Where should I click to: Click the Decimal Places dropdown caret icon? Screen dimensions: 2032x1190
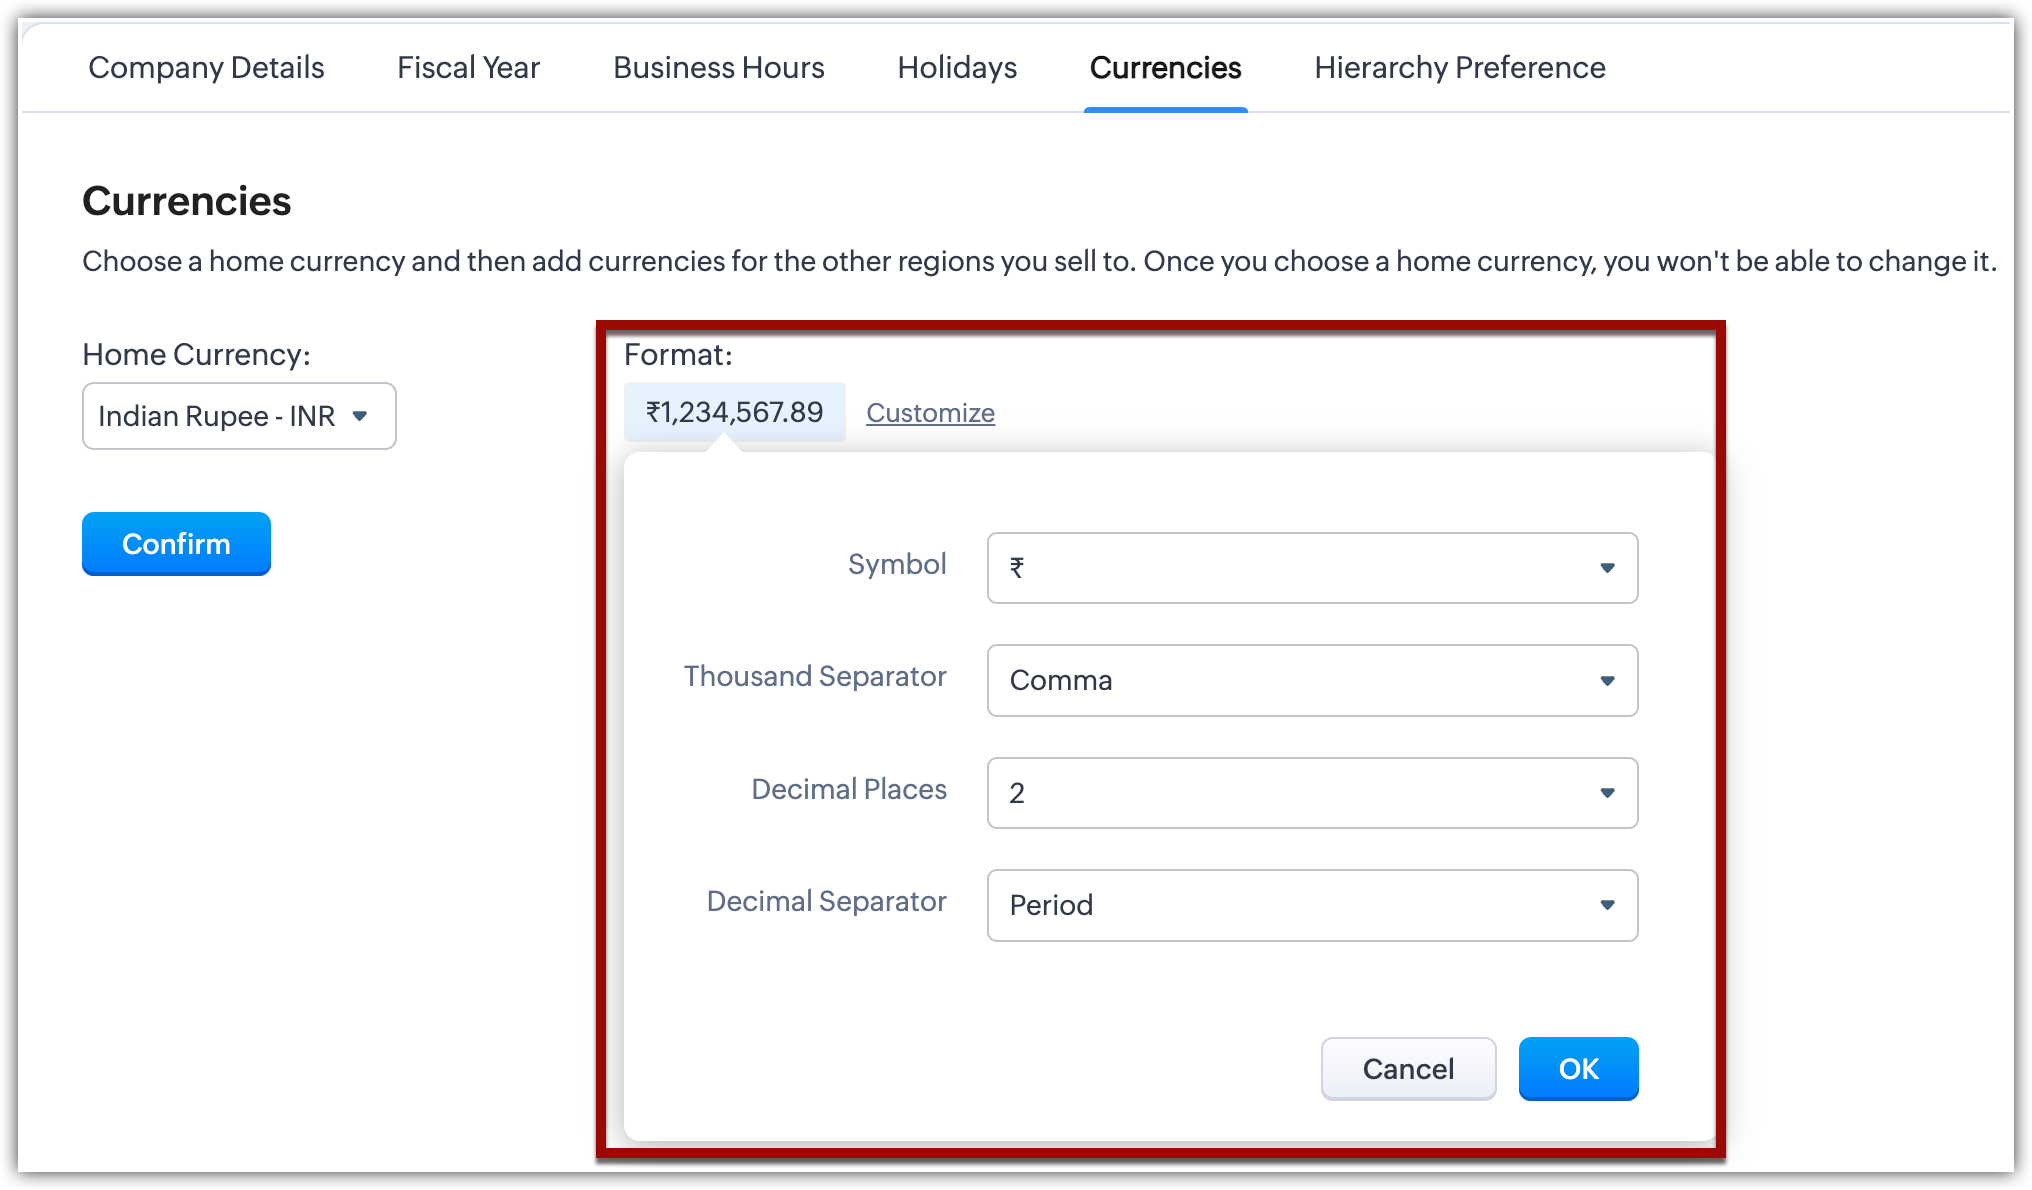[x=1607, y=793]
